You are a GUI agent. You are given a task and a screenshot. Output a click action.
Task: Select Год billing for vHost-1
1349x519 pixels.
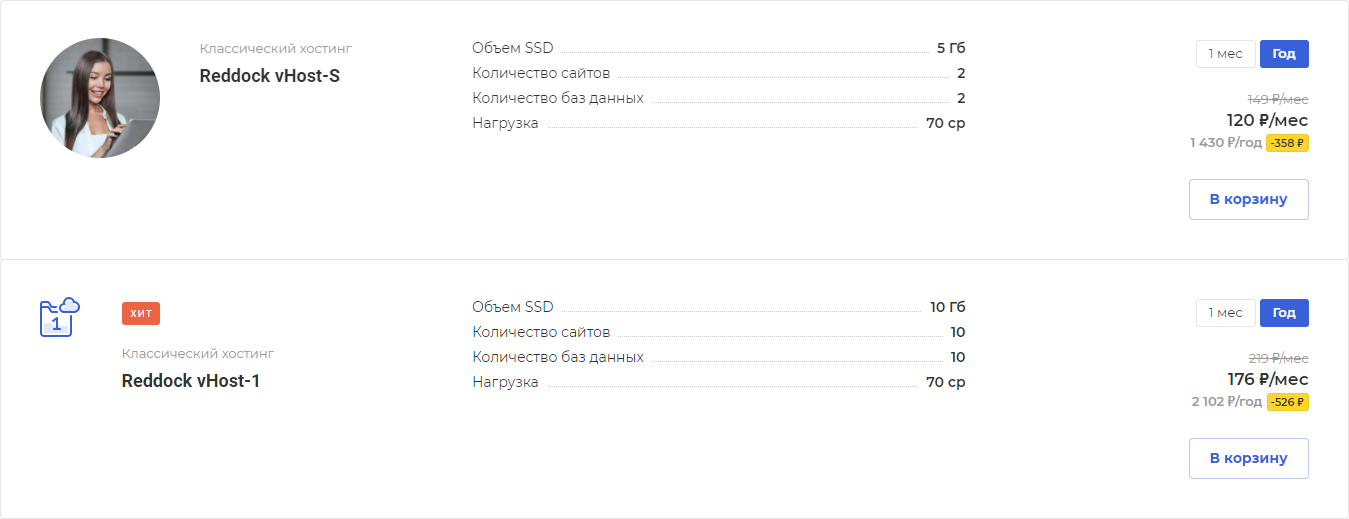click(1284, 313)
